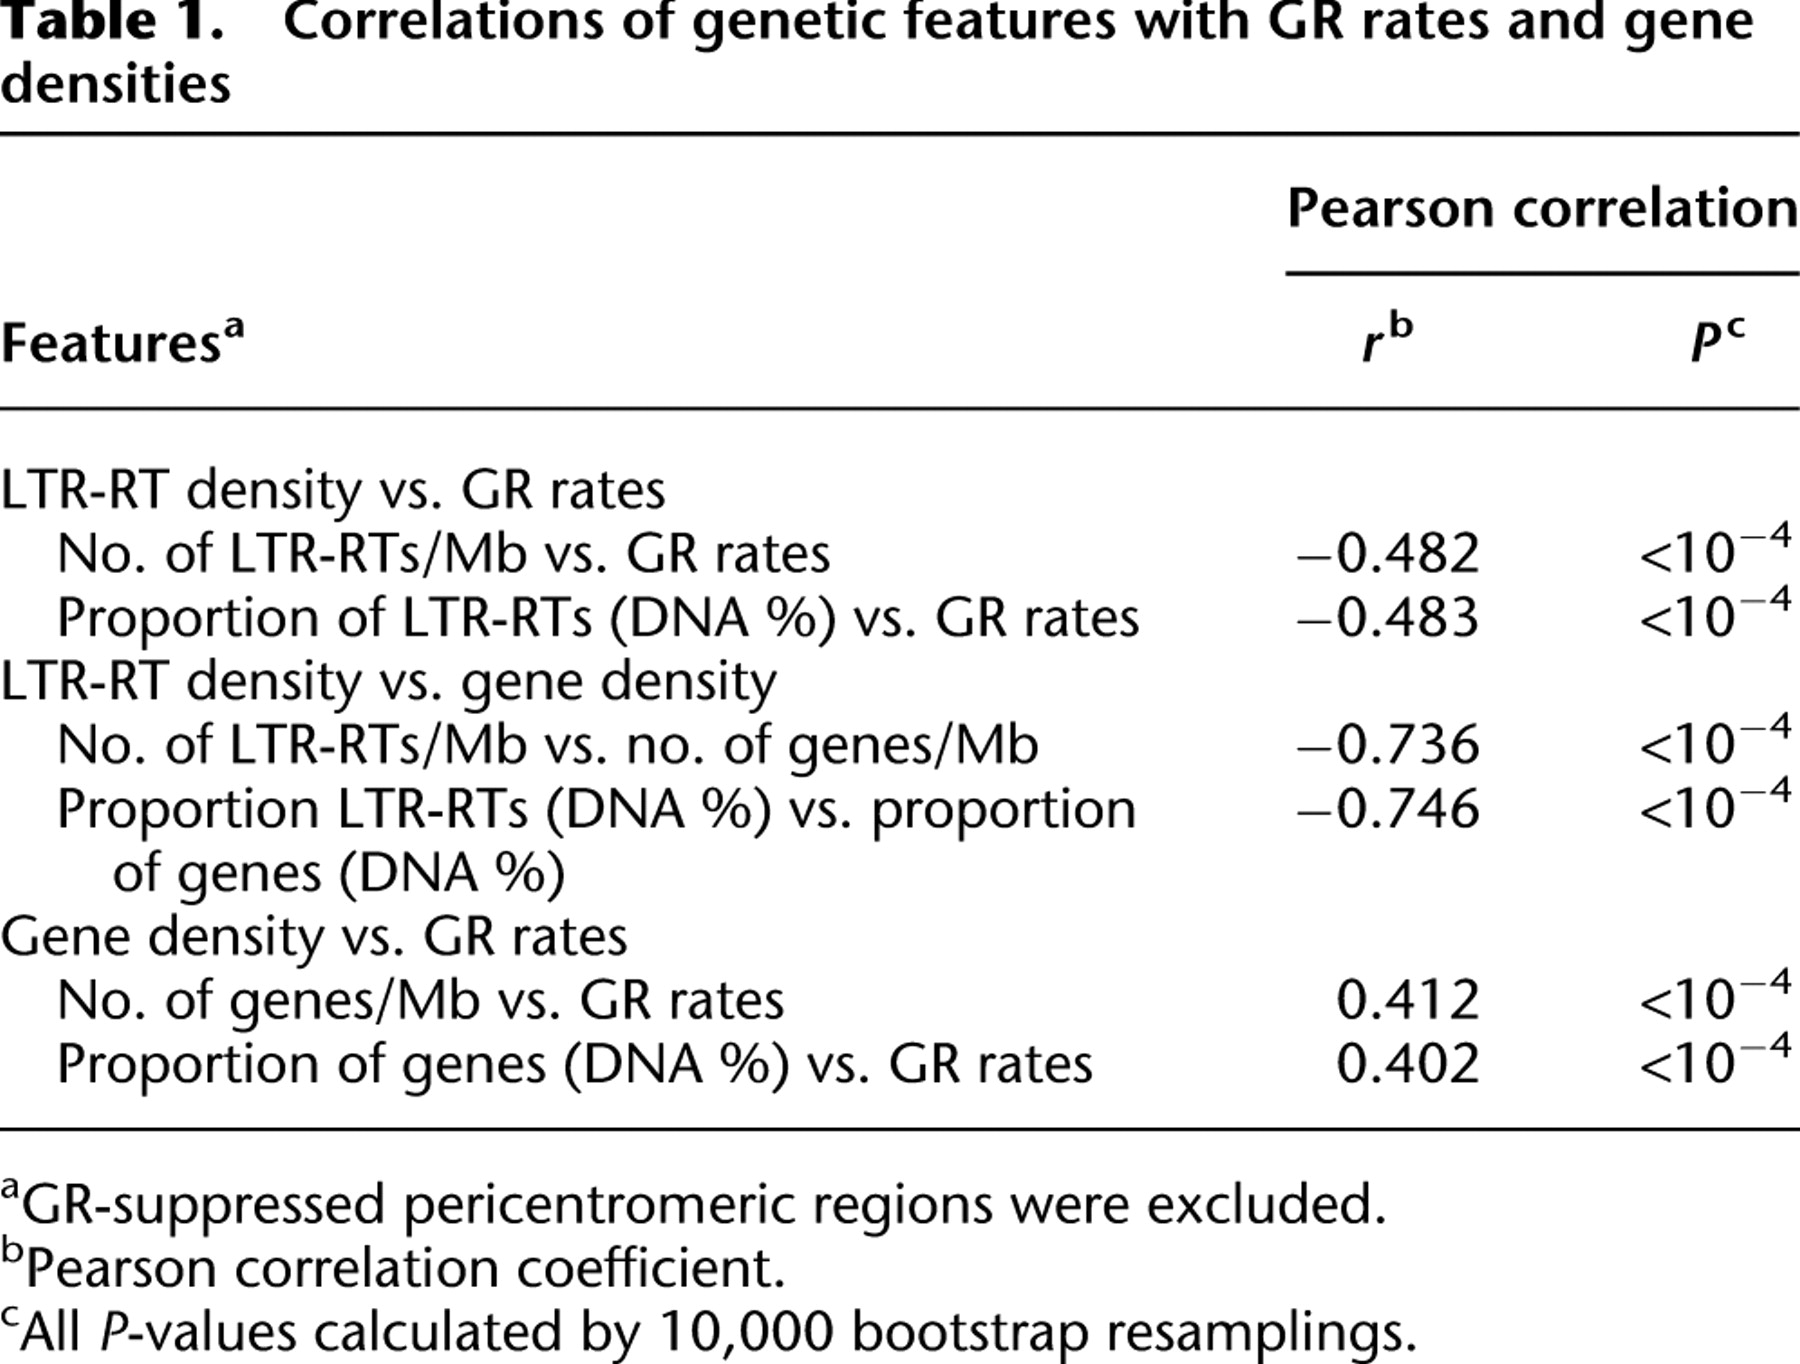
Task: Click the r column header
Action: [1388, 340]
